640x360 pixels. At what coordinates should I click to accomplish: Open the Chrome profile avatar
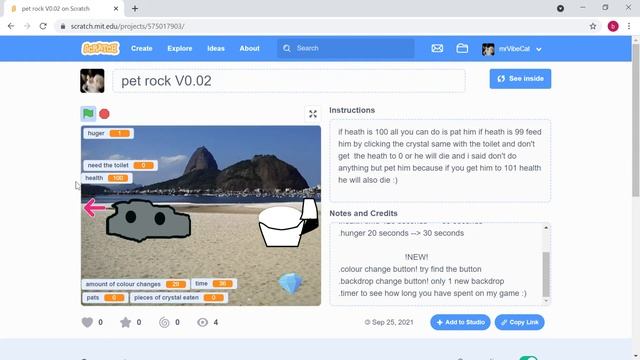pyautogui.click(x=613, y=26)
